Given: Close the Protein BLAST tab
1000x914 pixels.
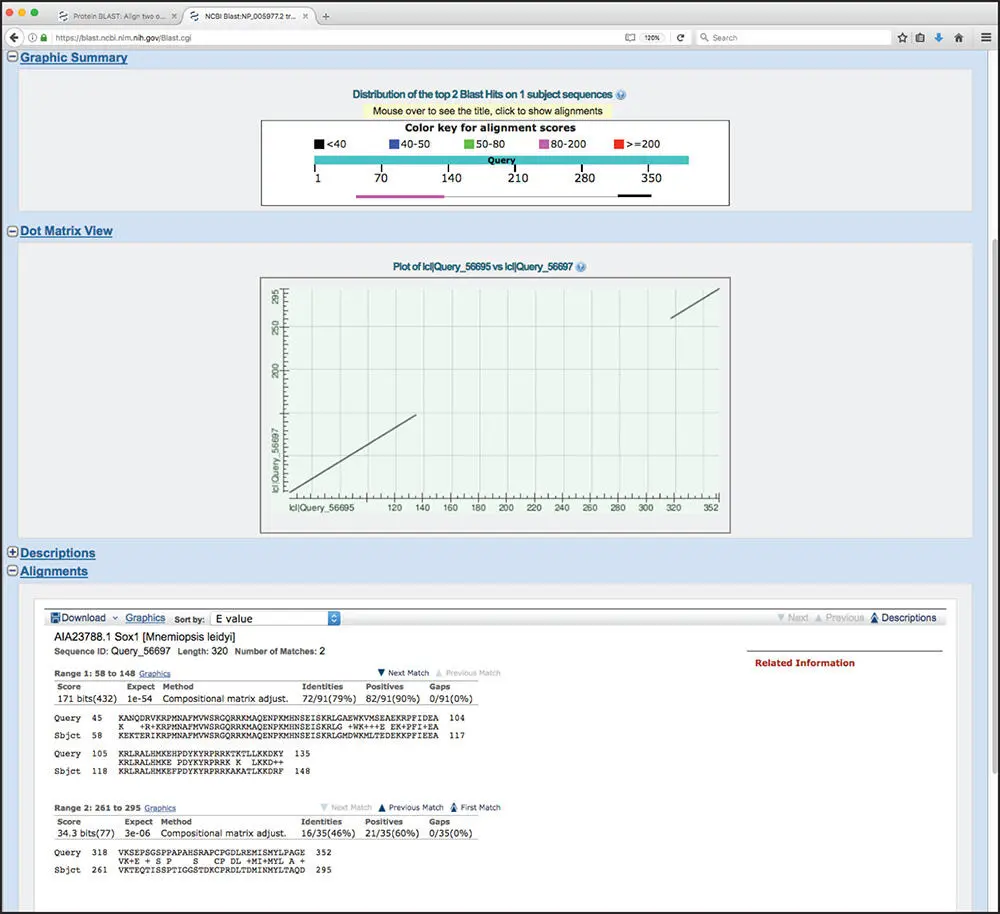Looking at the screenshot, I should click(x=174, y=17).
